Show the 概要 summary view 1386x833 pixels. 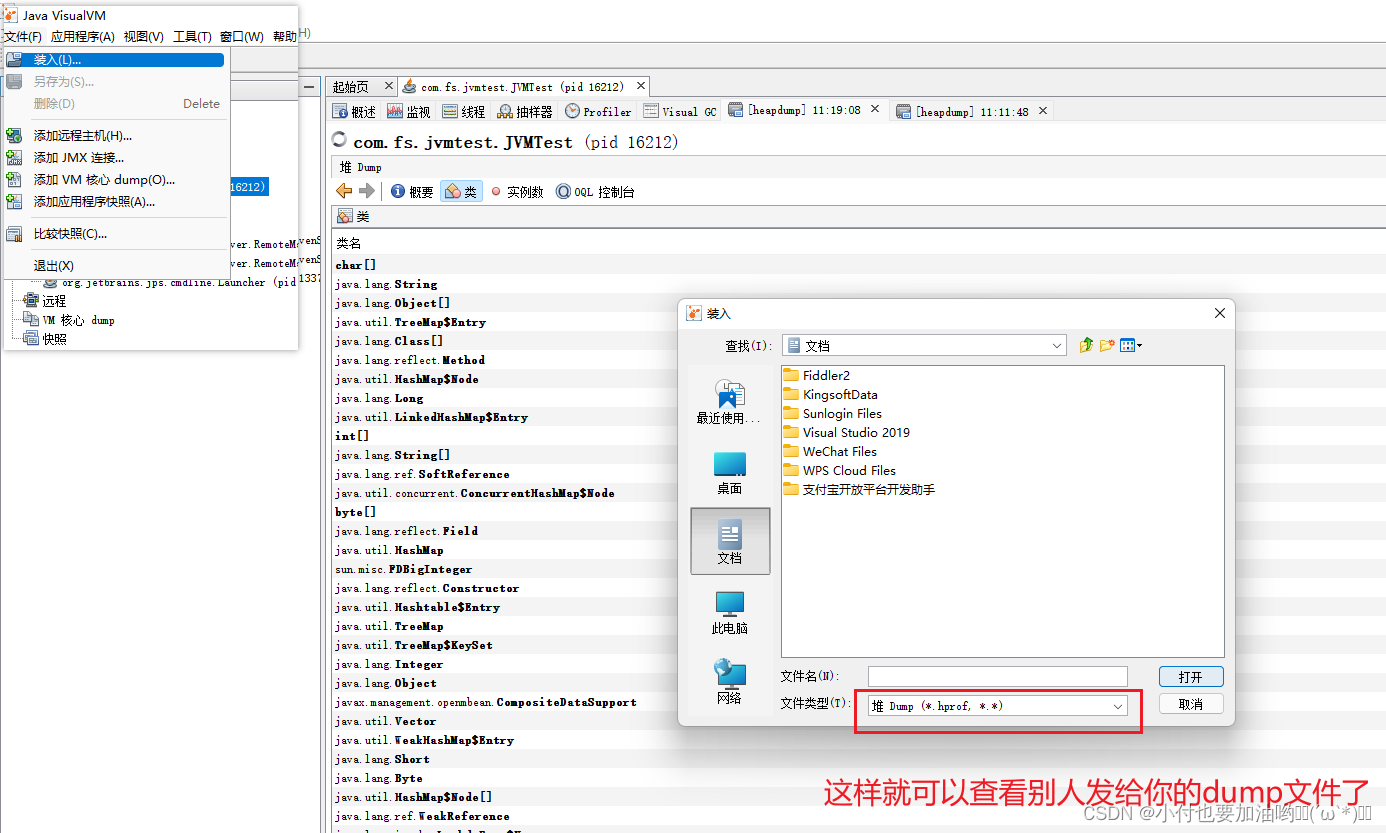[x=412, y=192]
